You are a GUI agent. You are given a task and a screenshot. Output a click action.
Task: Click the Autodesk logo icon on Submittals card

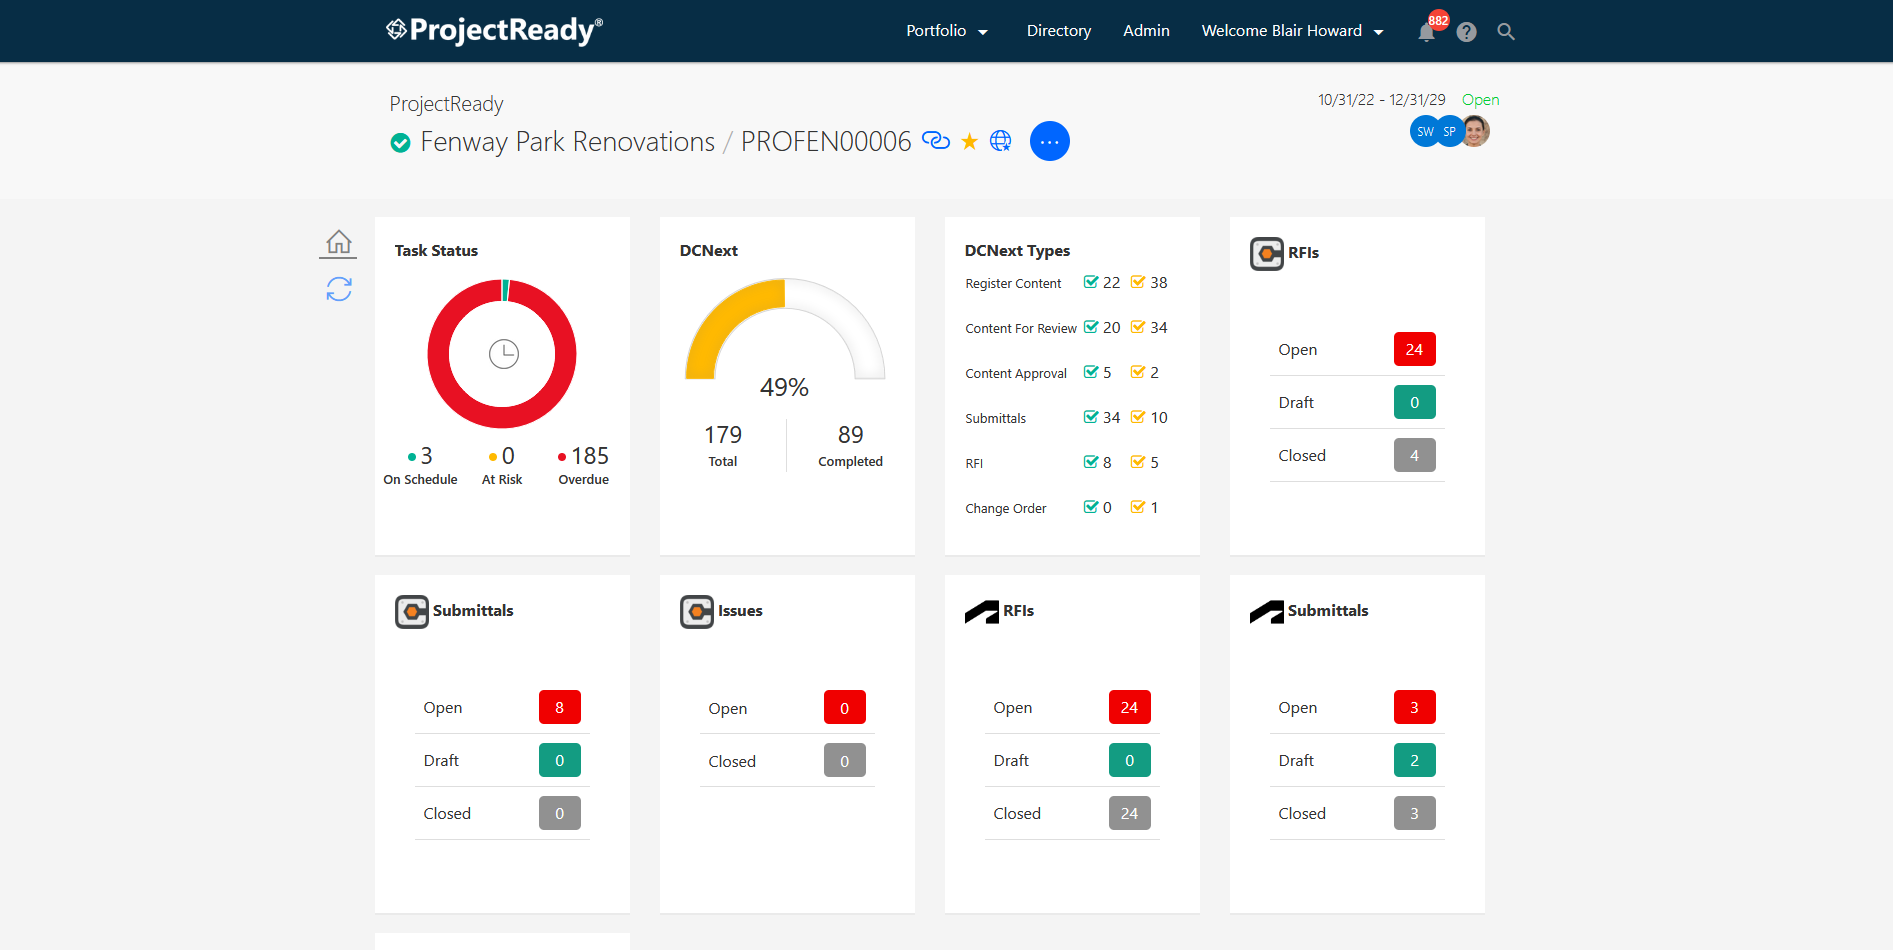[x=1267, y=612]
